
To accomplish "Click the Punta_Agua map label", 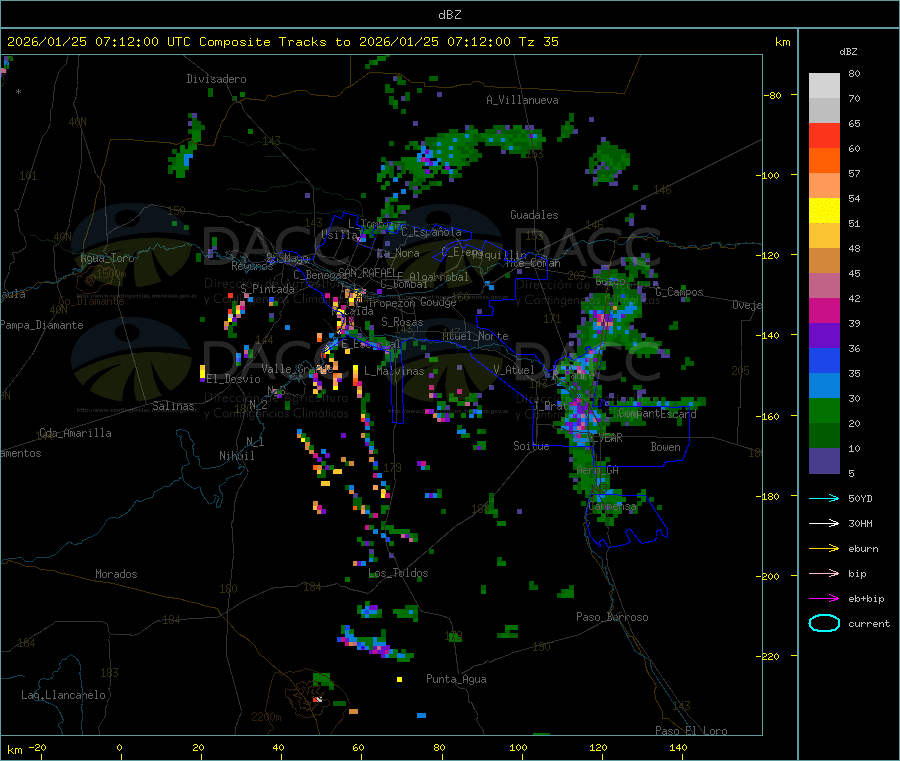I will (x=456, y=679).
